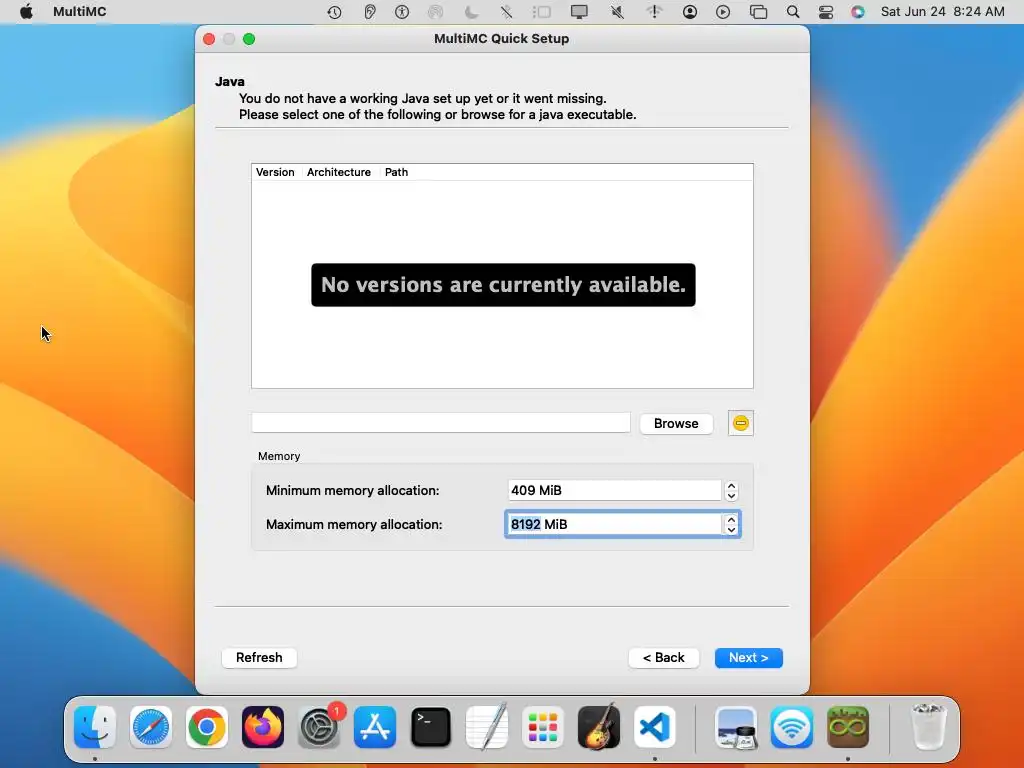Viewport: 1024px width, 768px height.
Task: Decrease minimum memory with down arrow
Action: [x=731, y=496]
